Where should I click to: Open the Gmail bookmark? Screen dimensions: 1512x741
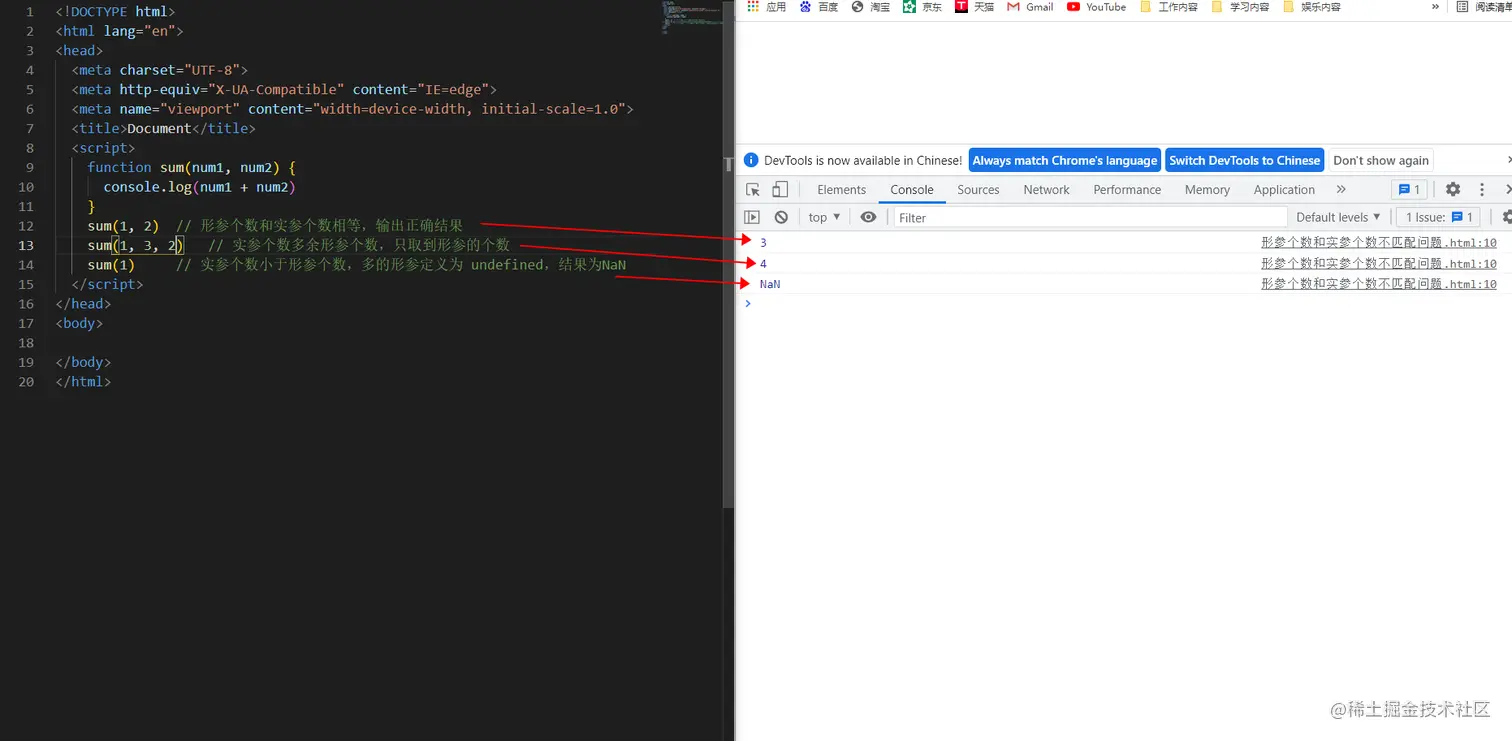click(x=1030, y=7)
